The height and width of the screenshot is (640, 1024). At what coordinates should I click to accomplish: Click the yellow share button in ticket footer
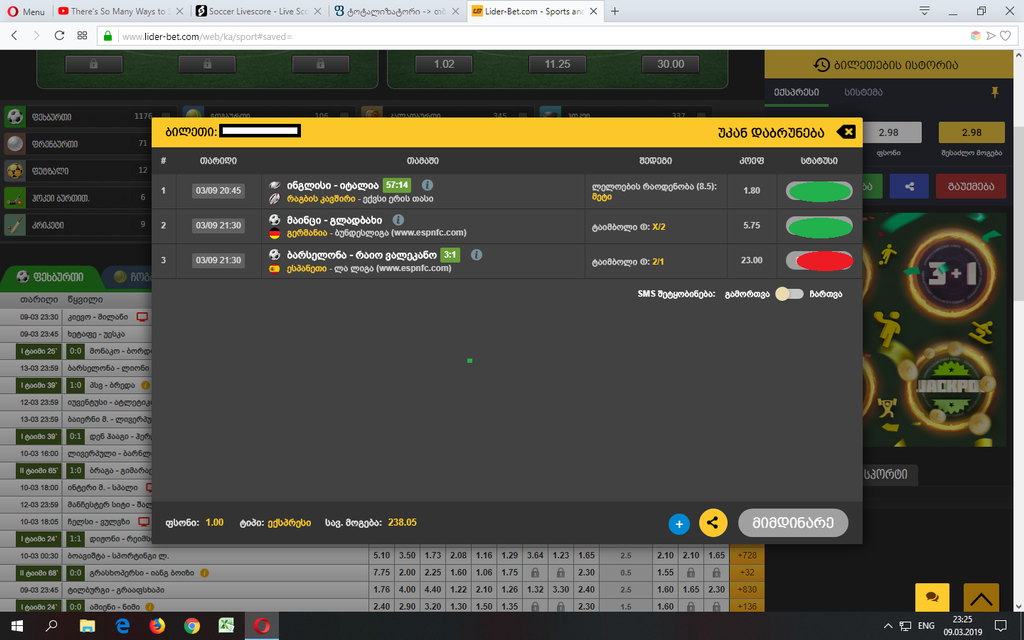[713, 522]
